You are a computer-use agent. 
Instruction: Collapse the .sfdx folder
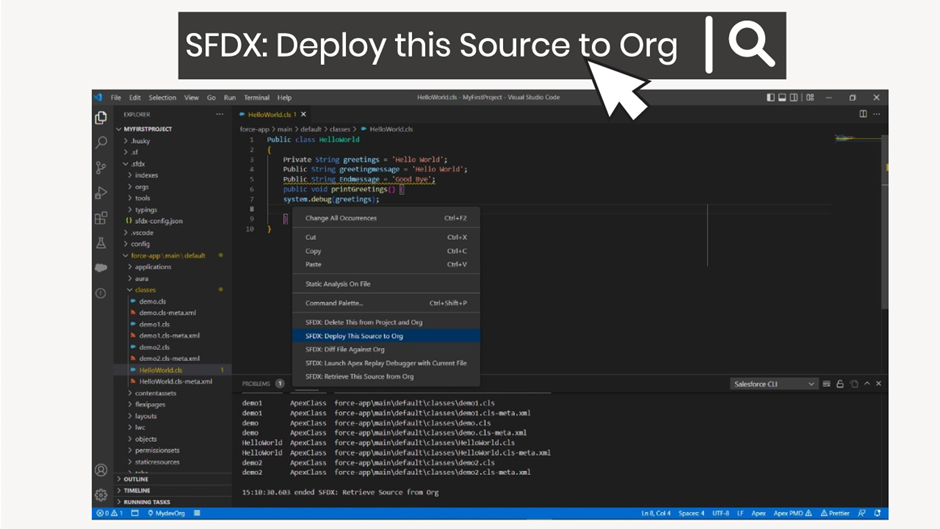(x=138, y=164)
